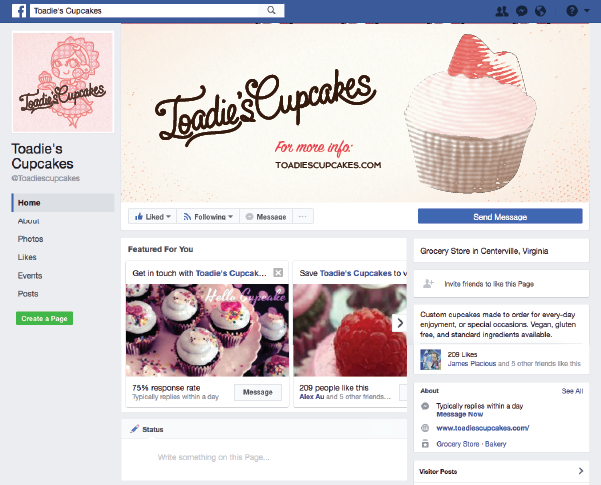The height and width of the screenshot is (485, 601).
Task: Click the Facebook logo icon
Action: point(19,11)
